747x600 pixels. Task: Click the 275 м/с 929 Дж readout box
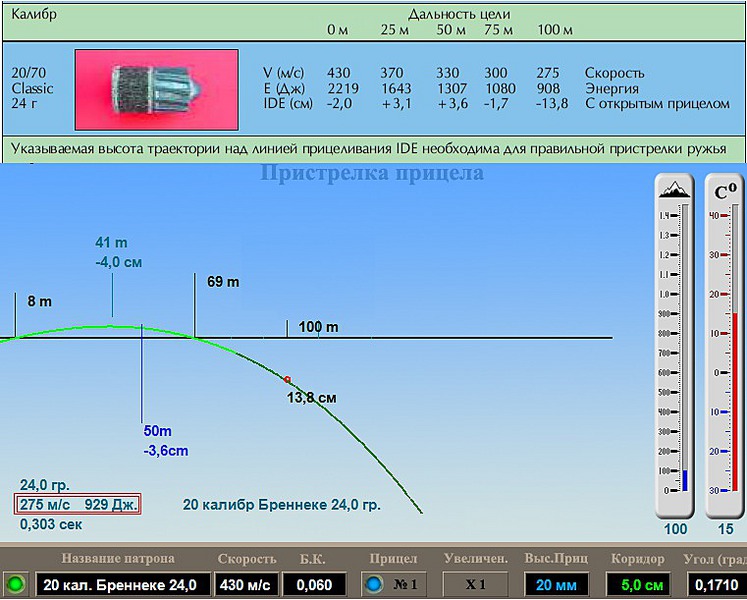tap(78, 504)
